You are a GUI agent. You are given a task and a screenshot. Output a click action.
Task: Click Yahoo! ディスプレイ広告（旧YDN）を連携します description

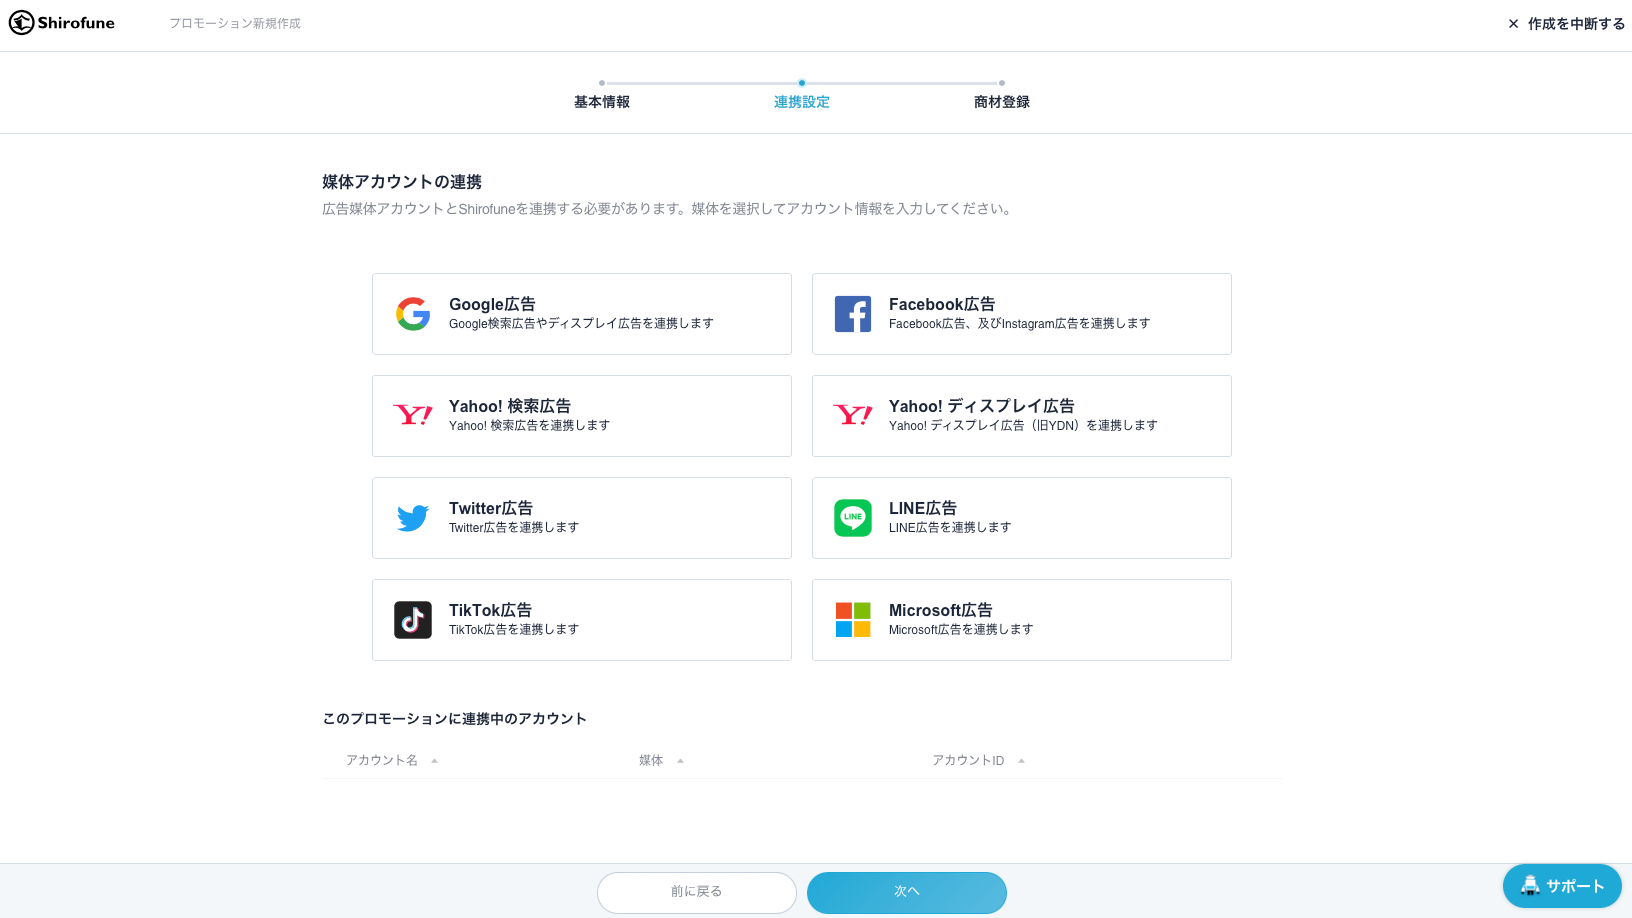pyautogui.click(x=1023, y=426)
